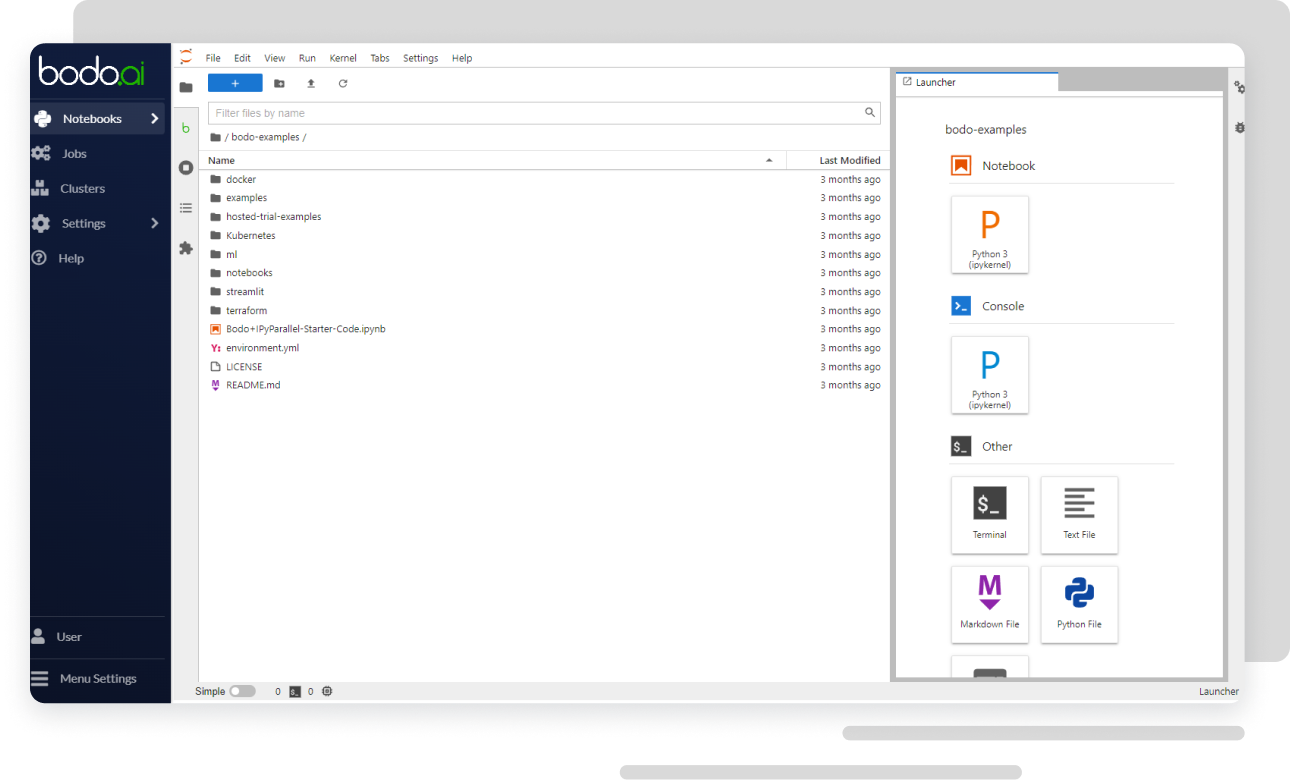Launch Python 3 console card
Viewport: 1290px width, 780px height.
pyautogui.click(x=990, y=375)
